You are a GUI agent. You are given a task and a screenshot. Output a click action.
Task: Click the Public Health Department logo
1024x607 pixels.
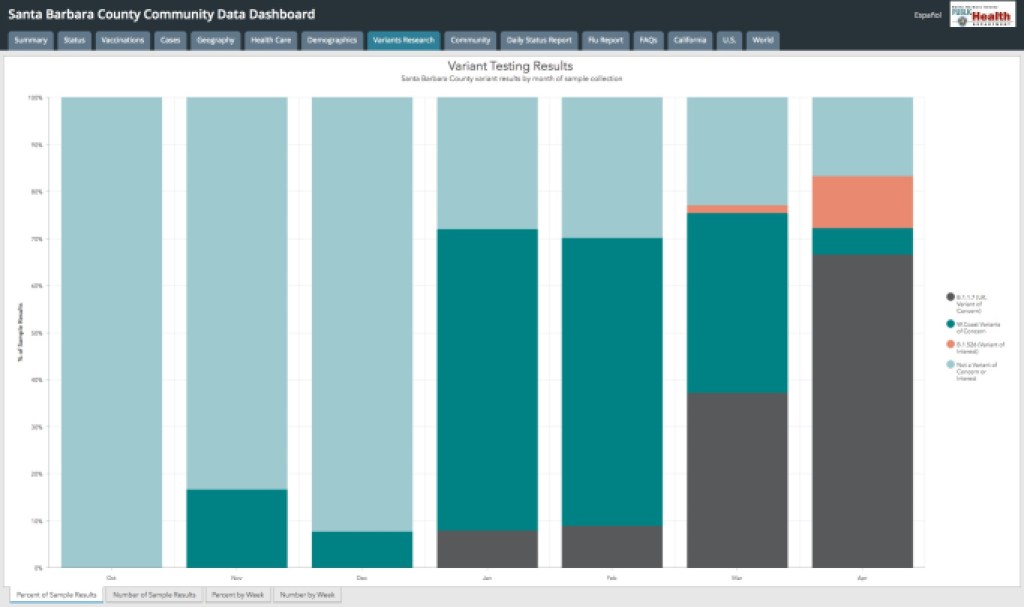point(982,15)
